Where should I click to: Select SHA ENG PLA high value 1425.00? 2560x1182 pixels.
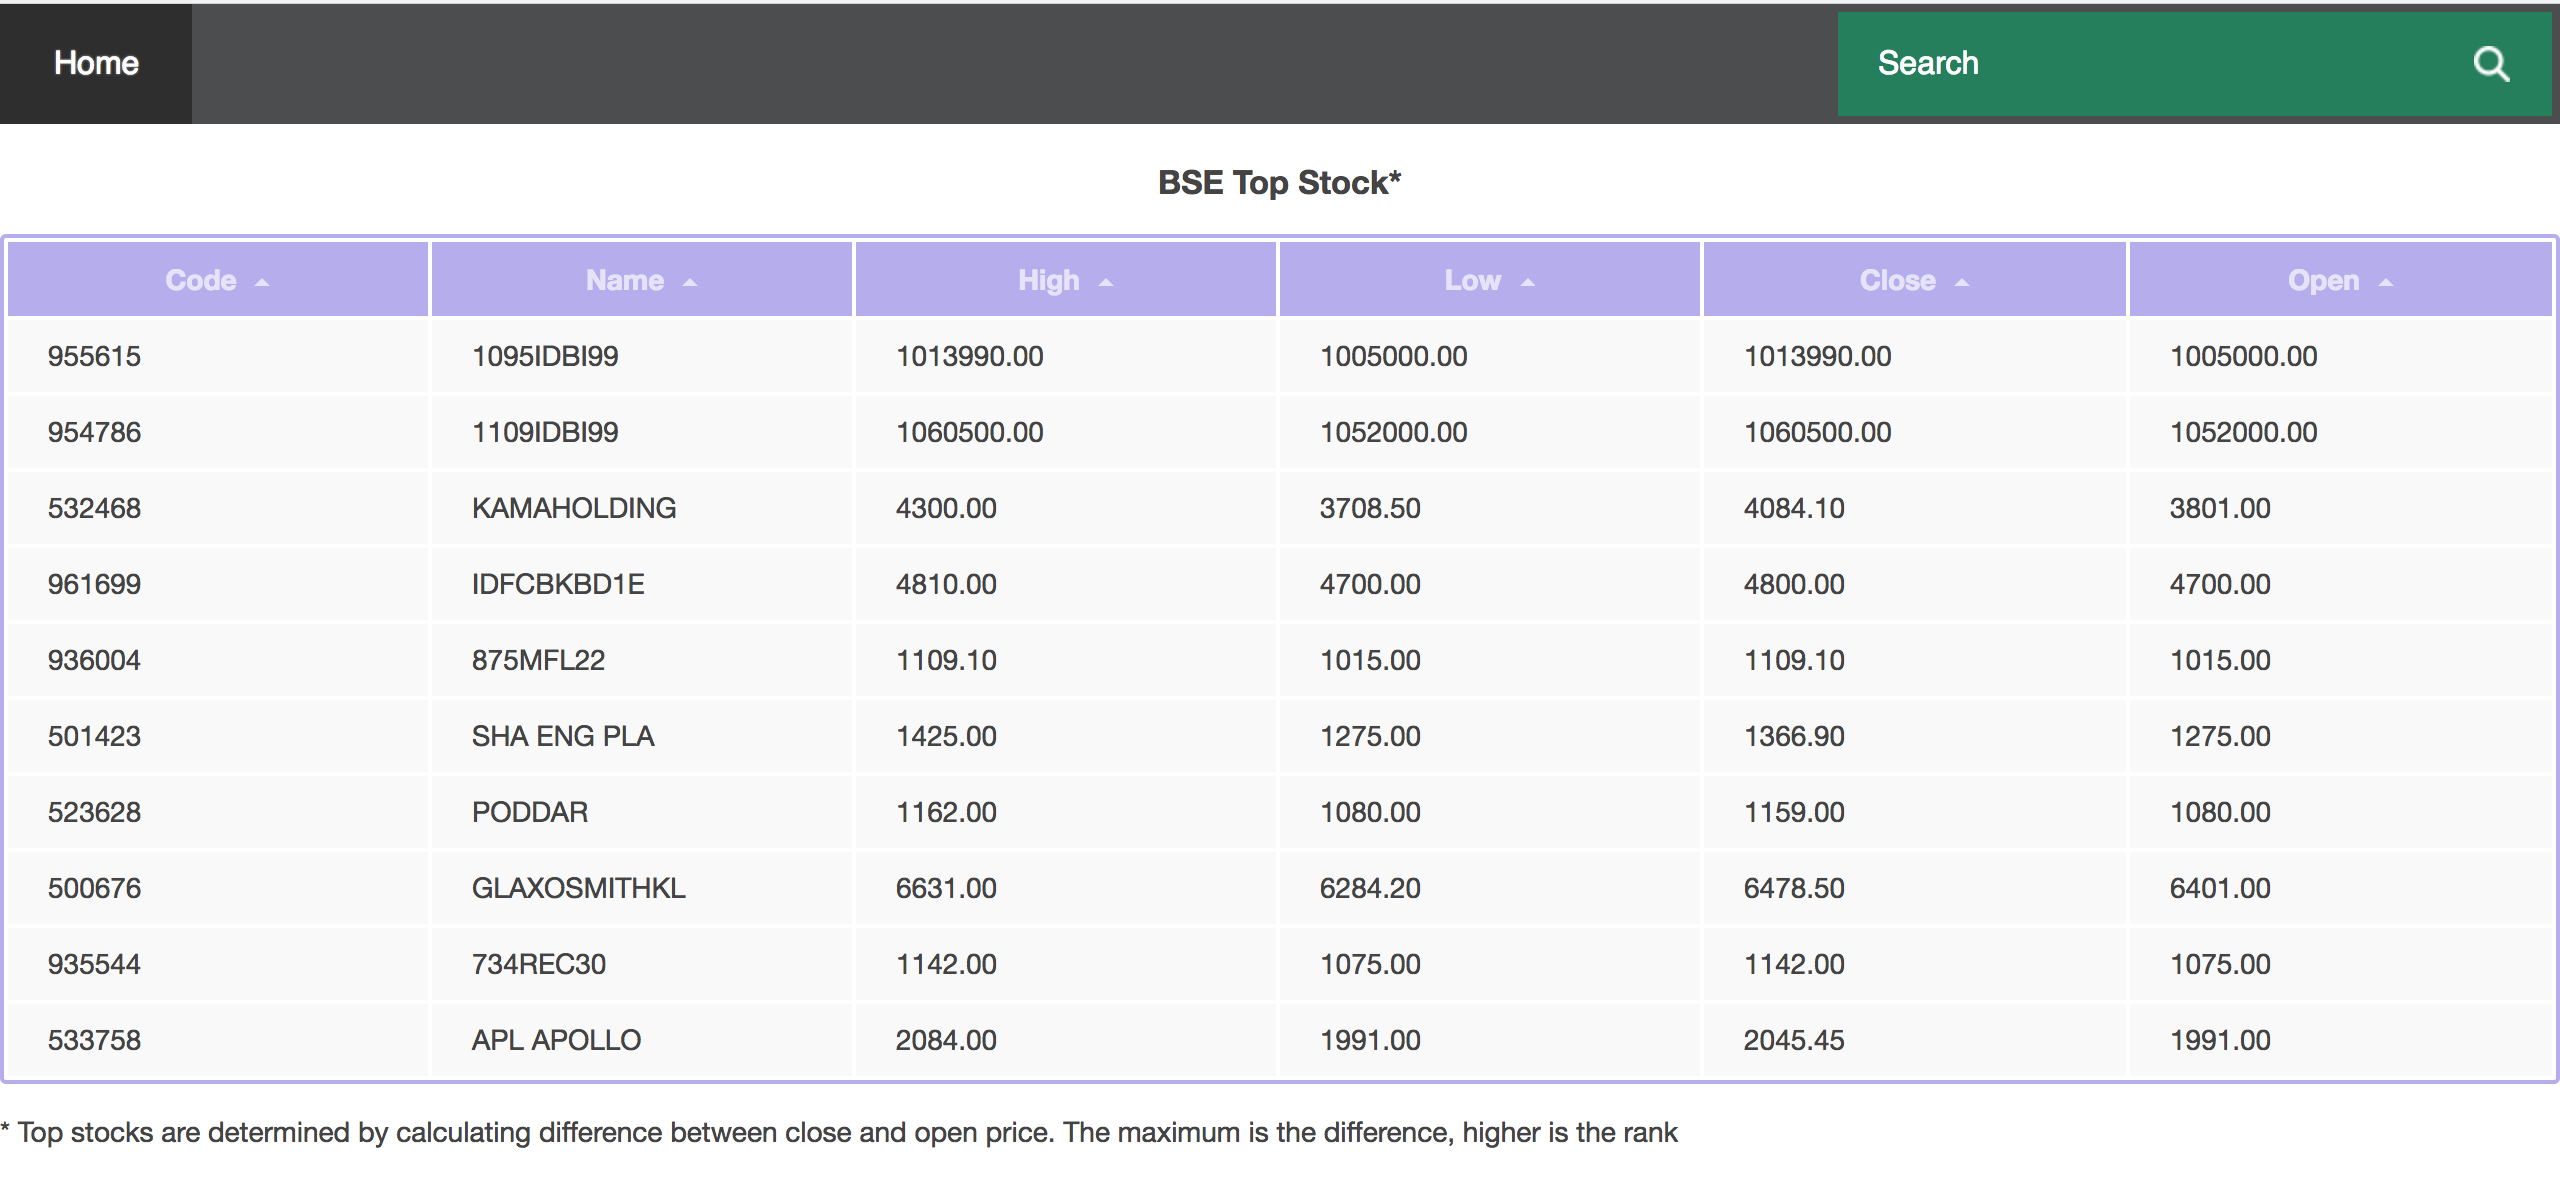pyautogui.click(x=946, y=736)
